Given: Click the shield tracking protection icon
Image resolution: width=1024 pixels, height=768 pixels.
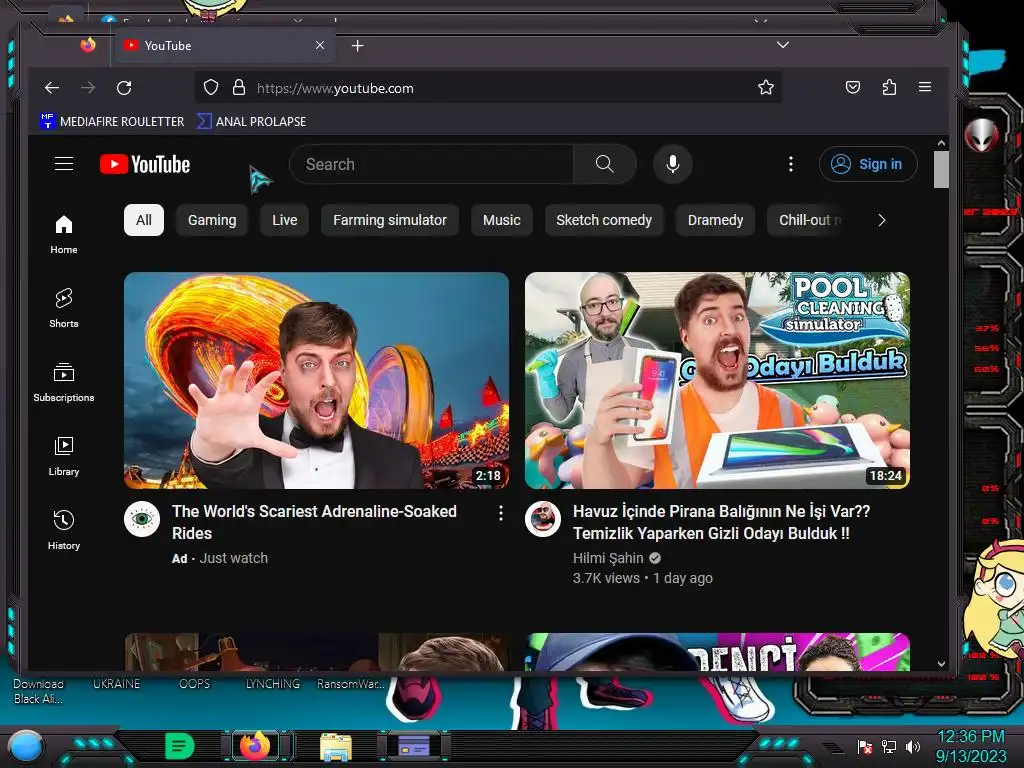Looking at the screenshot, I should (x=210, y=88).
